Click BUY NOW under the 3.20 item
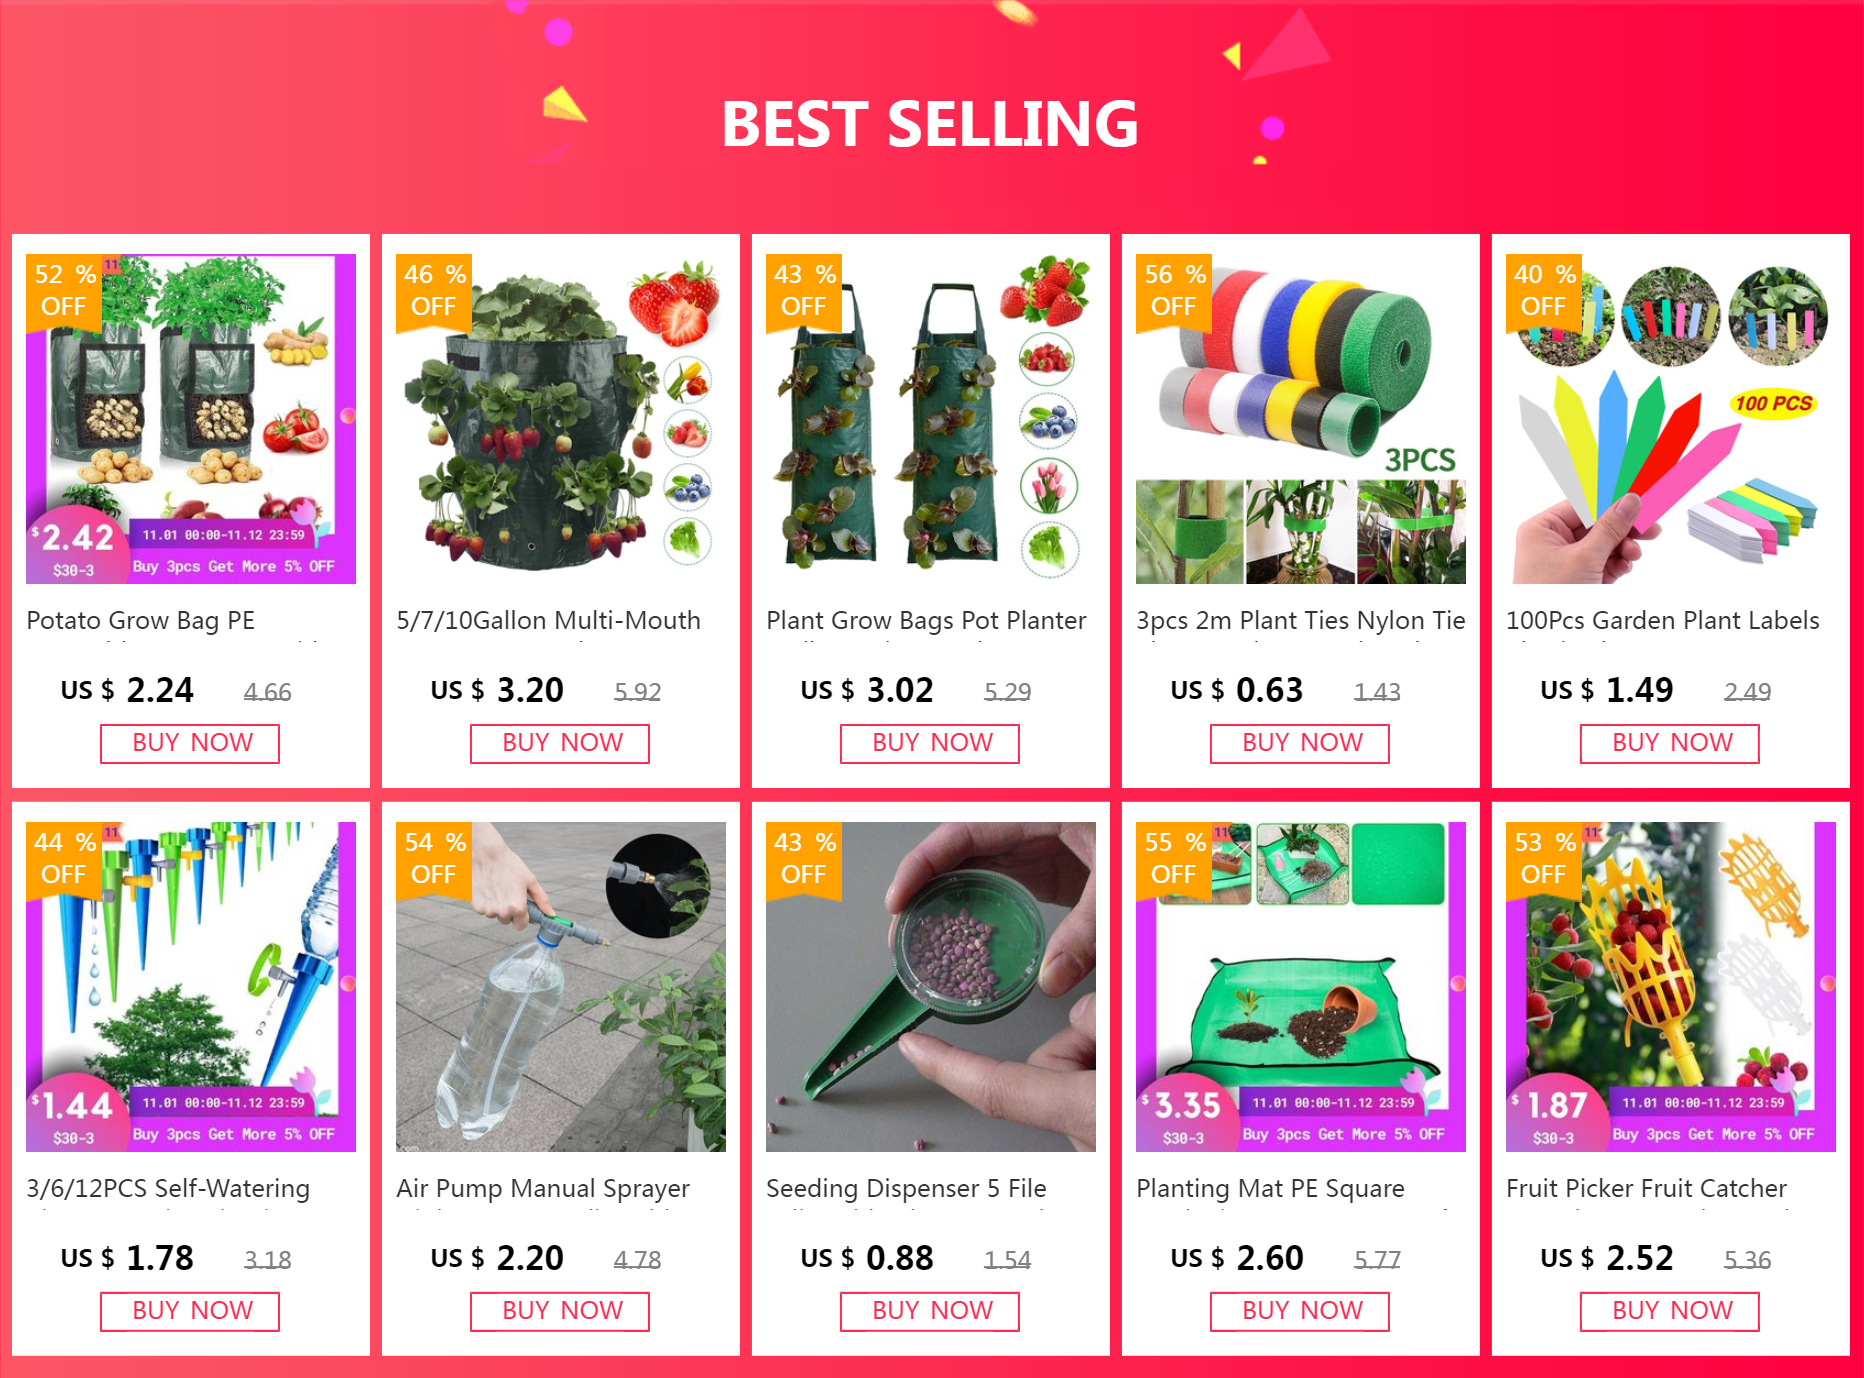 click(x=560, y=744)
